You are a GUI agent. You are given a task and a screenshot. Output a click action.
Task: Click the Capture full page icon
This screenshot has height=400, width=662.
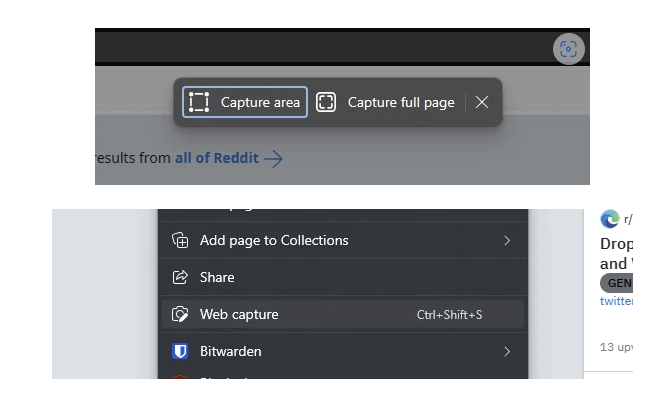tap(326, 102)
